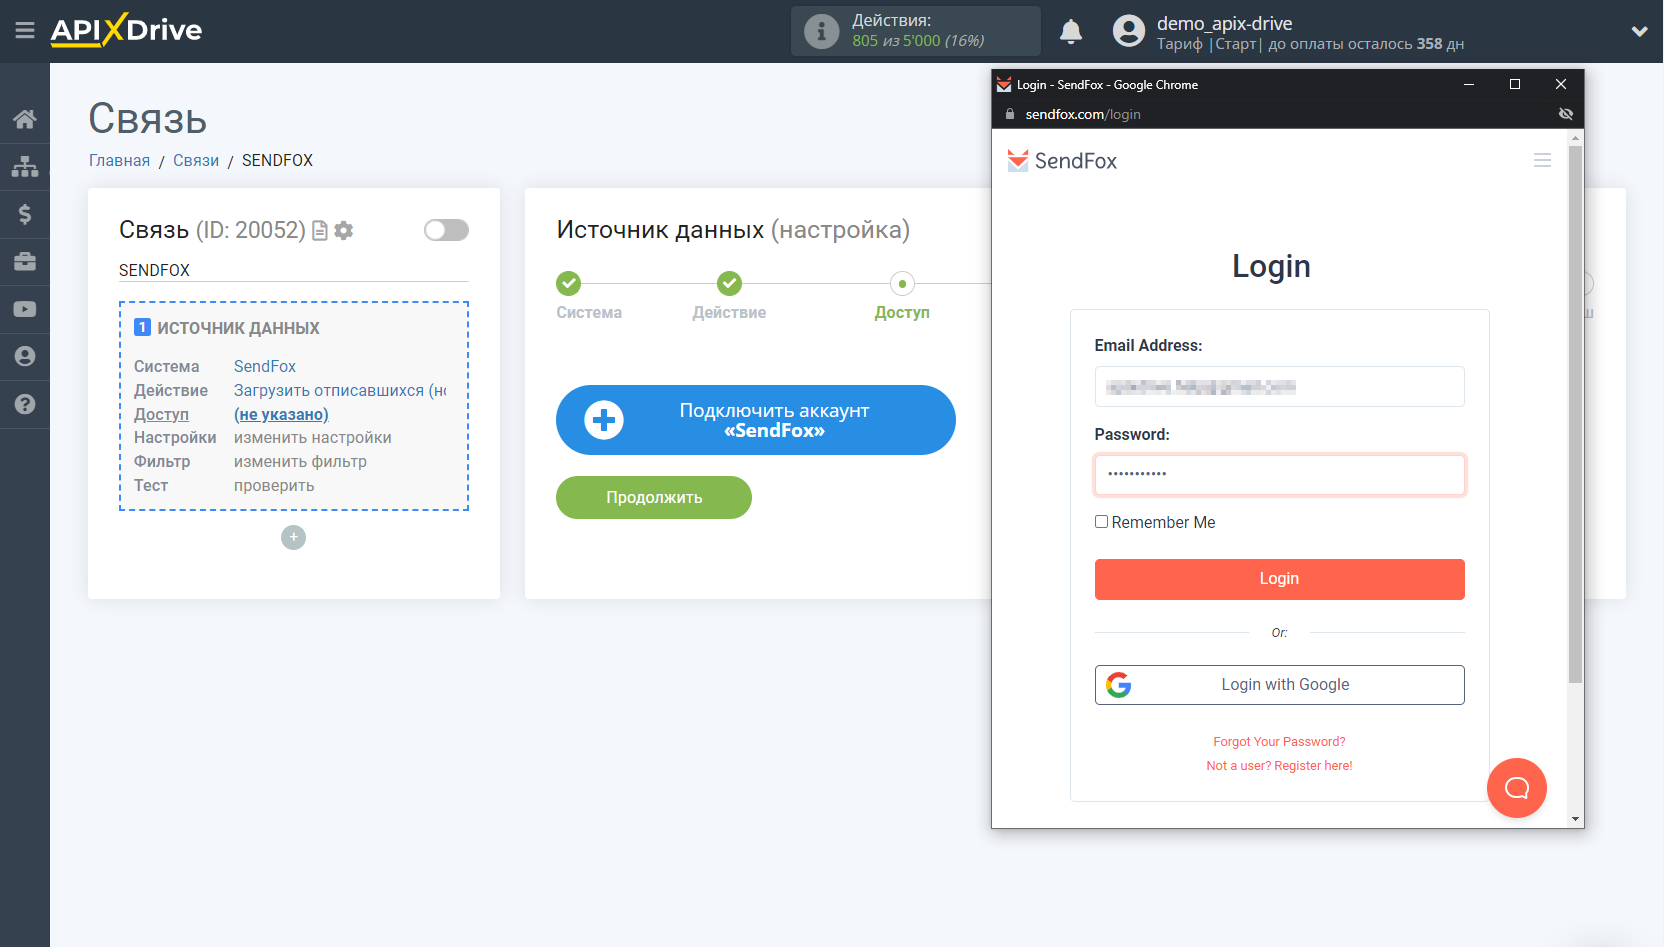Click the plus circle to add a block
Image resolution: width=1664 pixels, height=947 pixels.
(293, 538)
